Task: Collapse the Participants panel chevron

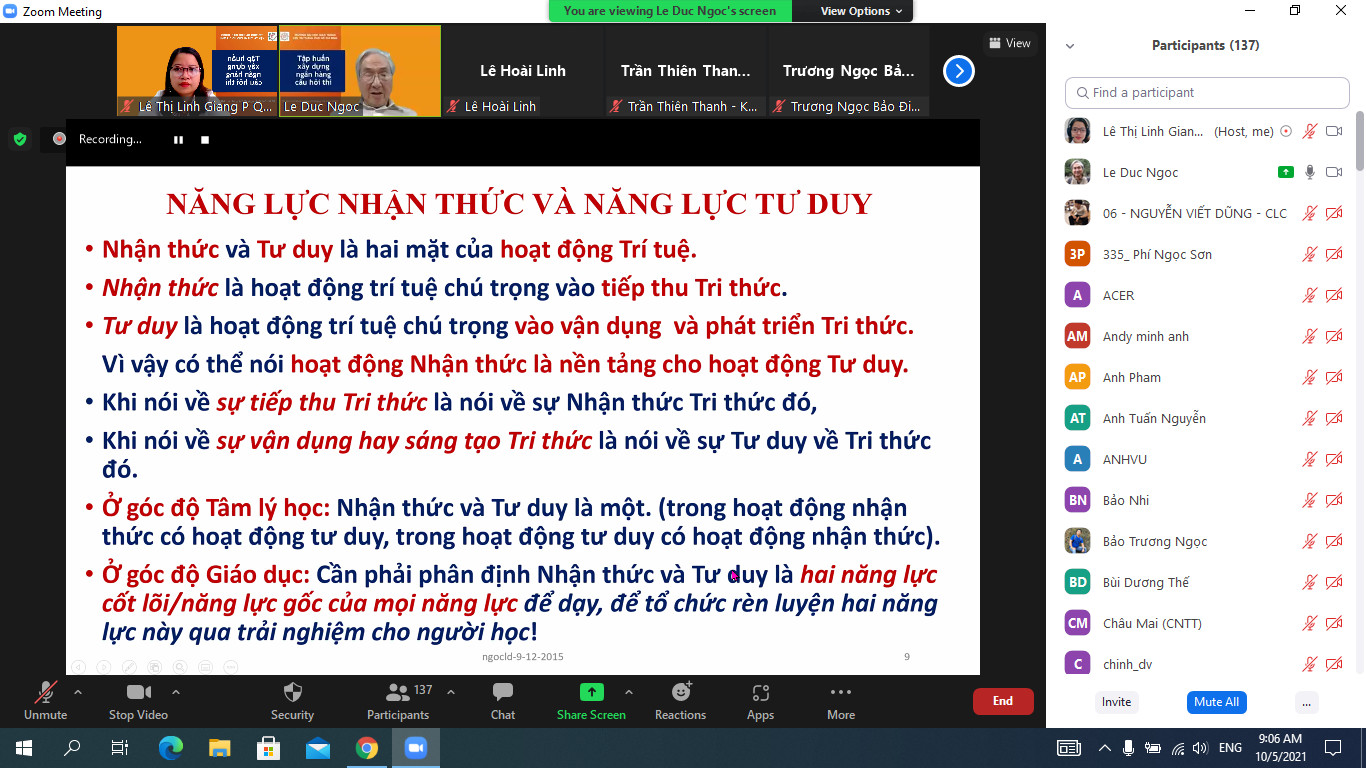Action: click(1070, 46)
